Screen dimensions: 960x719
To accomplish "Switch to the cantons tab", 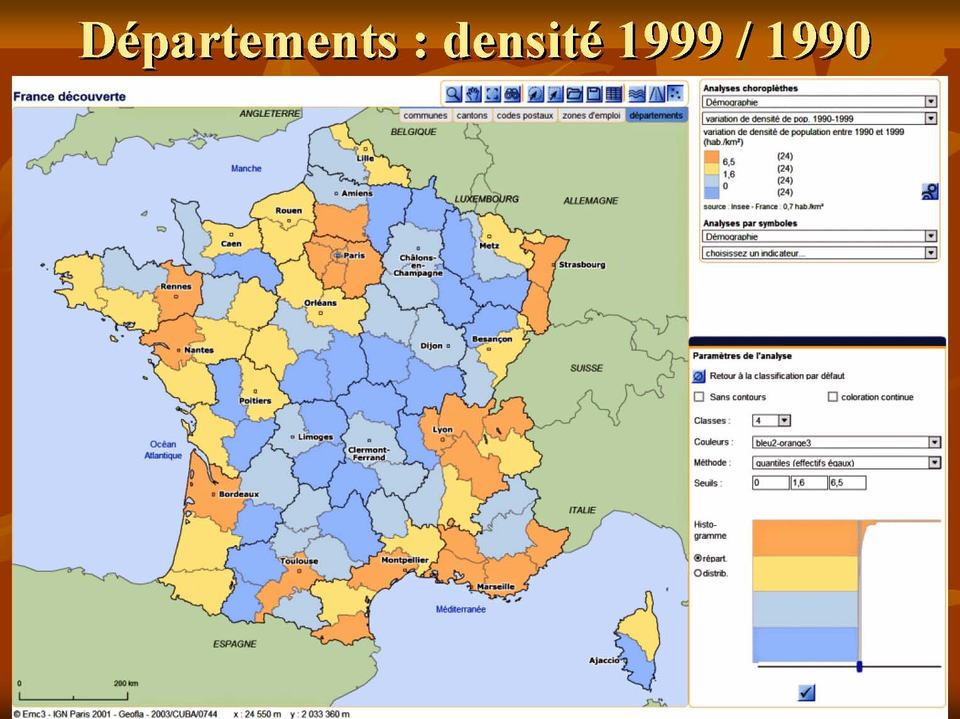I will (x=472, y=115).
